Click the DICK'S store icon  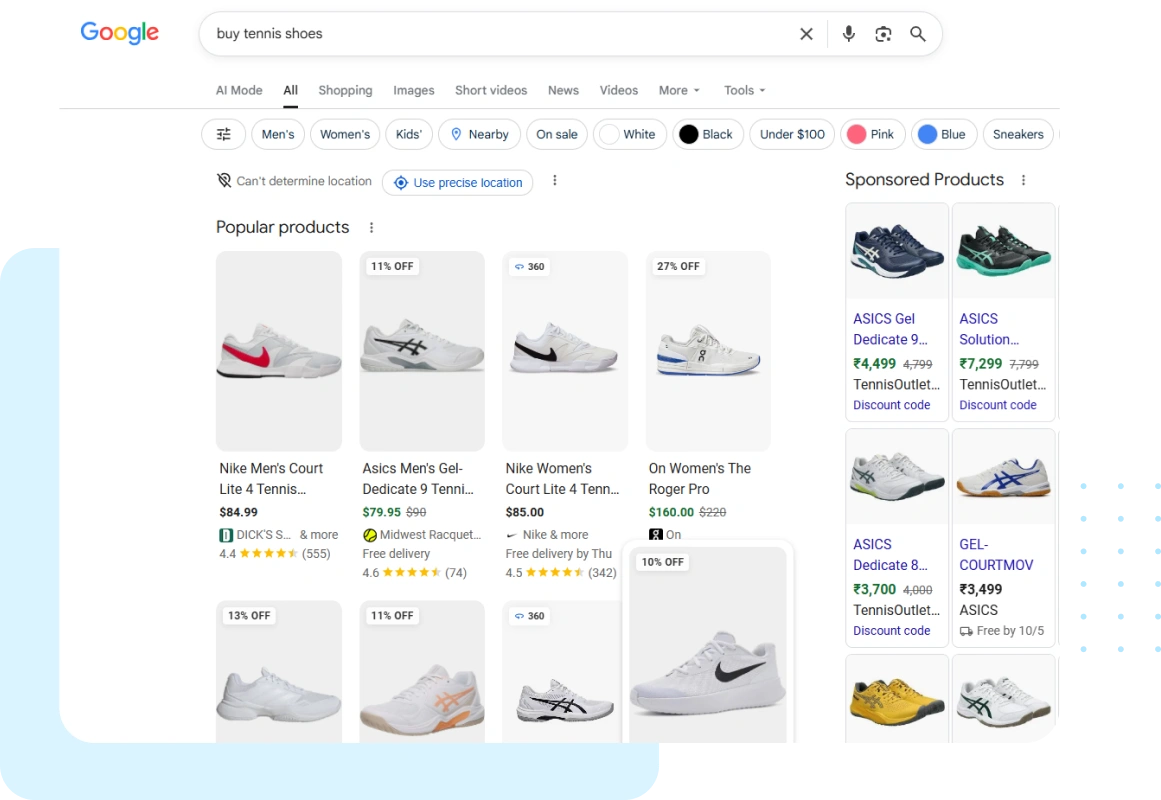(x=226, y=535)
